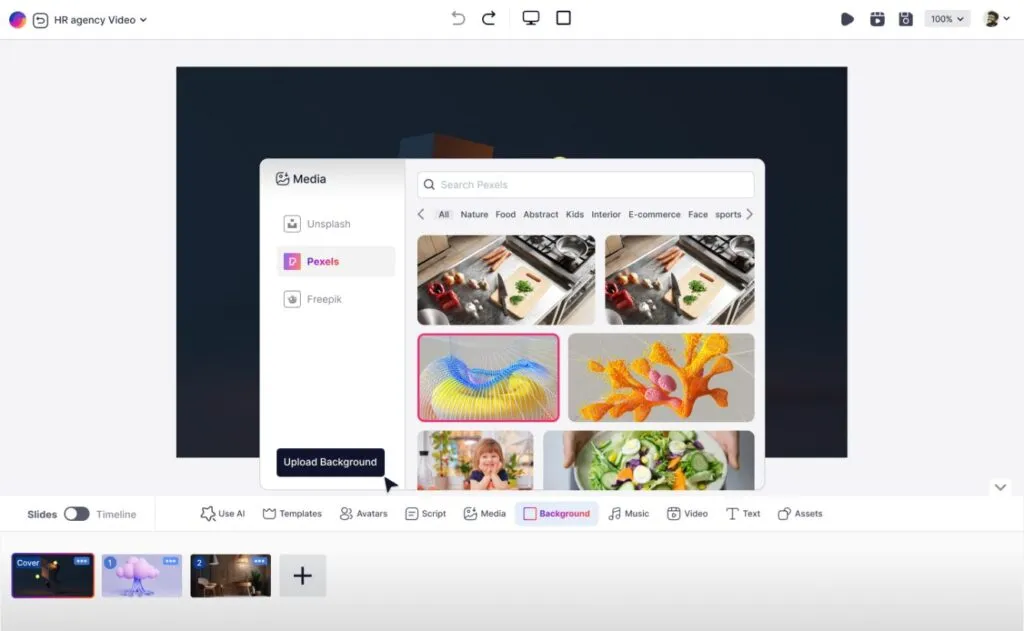Select the Unsplash media source

coord(328,224)
